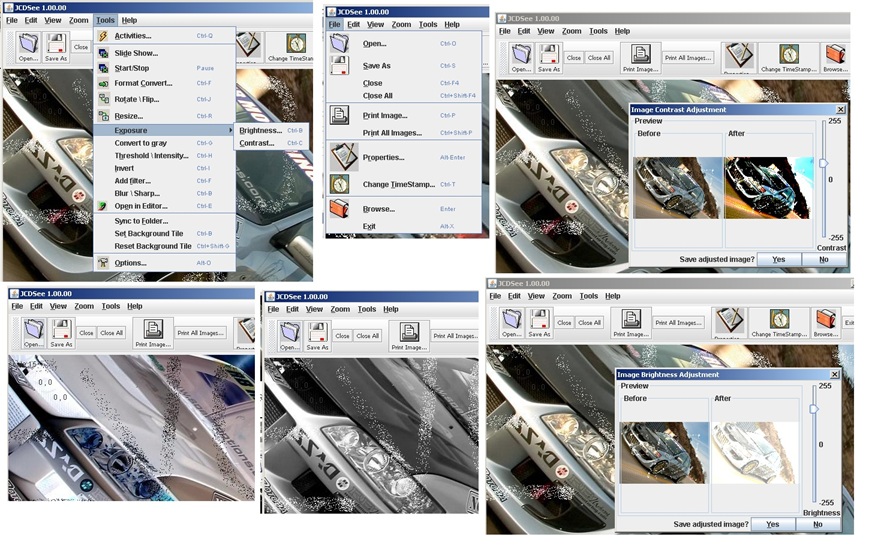The height and width of the screenshot is (548, 881).
Task: Adjust the Brightness slider handle
Action: pyautogui.click(x=814, y=409)
